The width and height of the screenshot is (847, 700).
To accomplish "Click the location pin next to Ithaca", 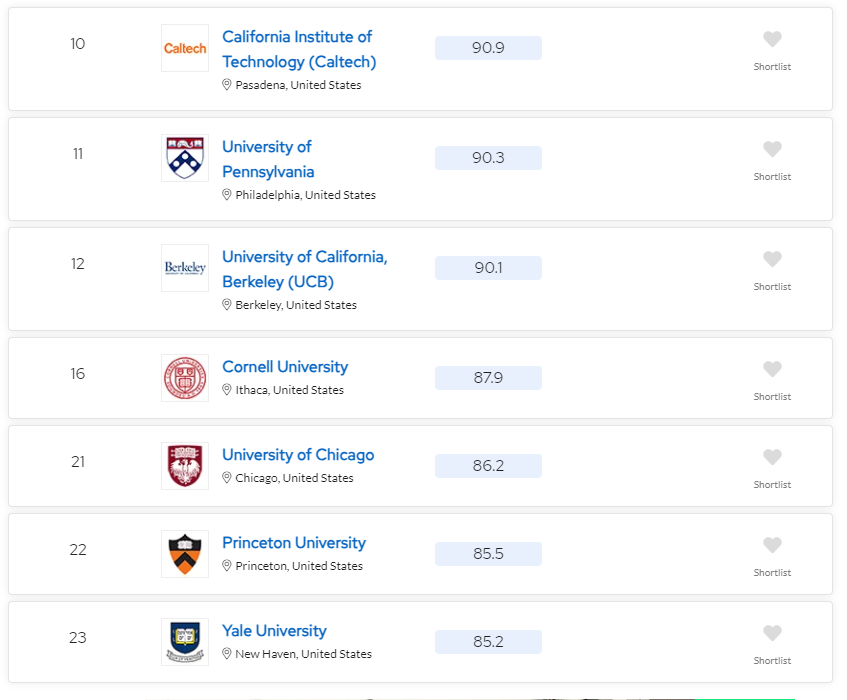I will tap(227, 389).
